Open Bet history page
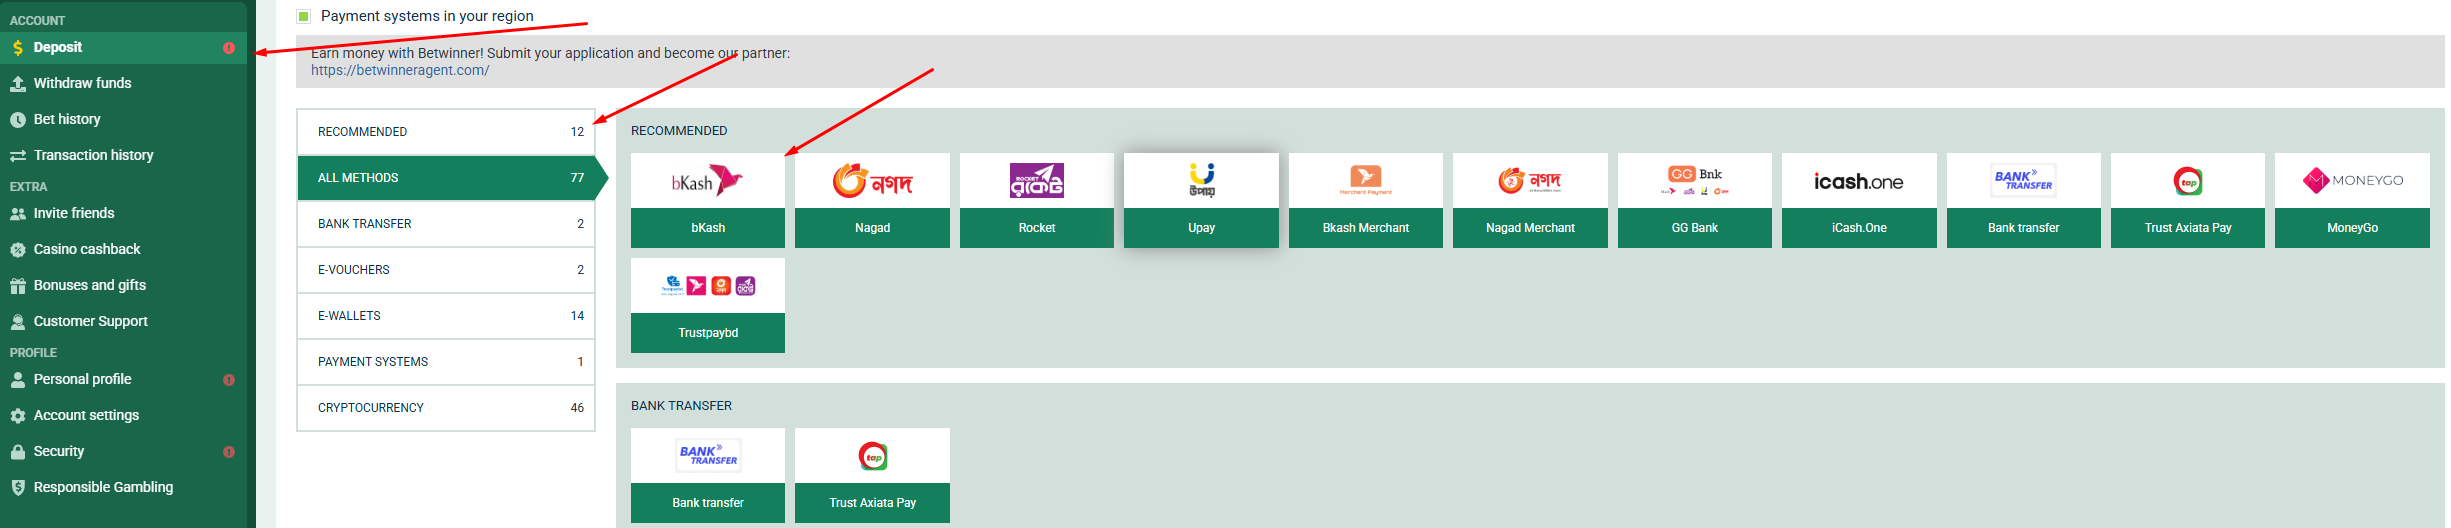The width and height of the screenshot is (2451, 528). click(x=123, y=120)
